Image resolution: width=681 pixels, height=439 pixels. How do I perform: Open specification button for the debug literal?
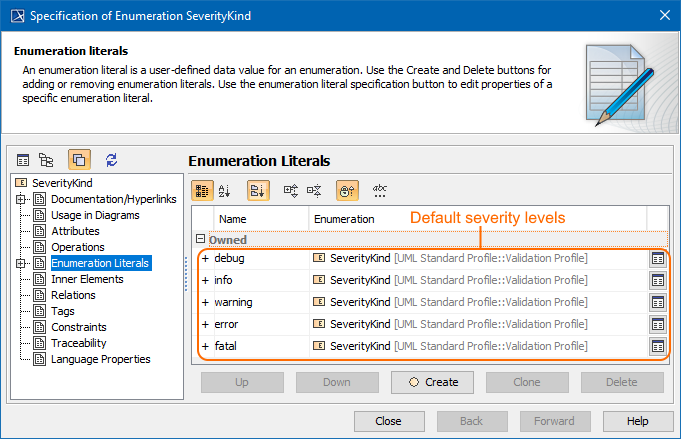(x=657, y=258)
